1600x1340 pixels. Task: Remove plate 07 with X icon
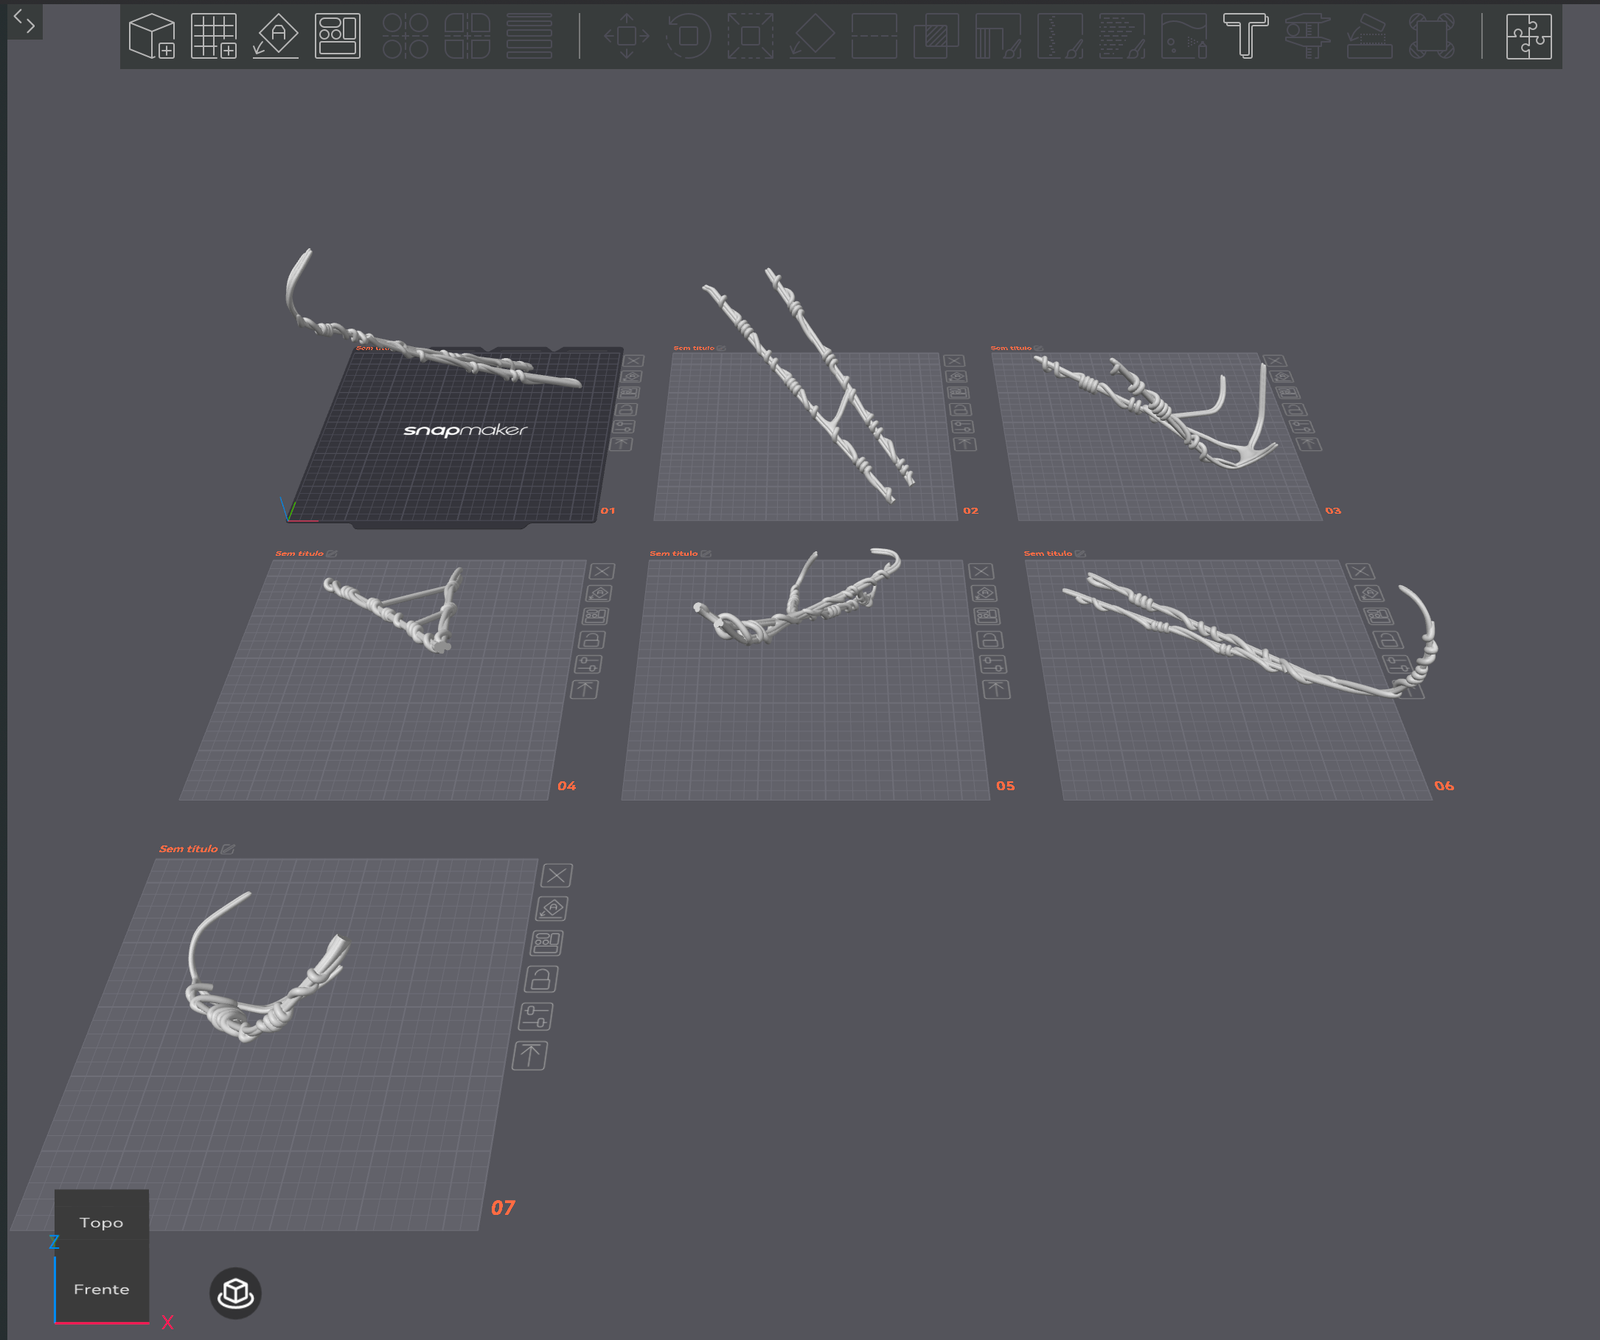coord(557,876)
